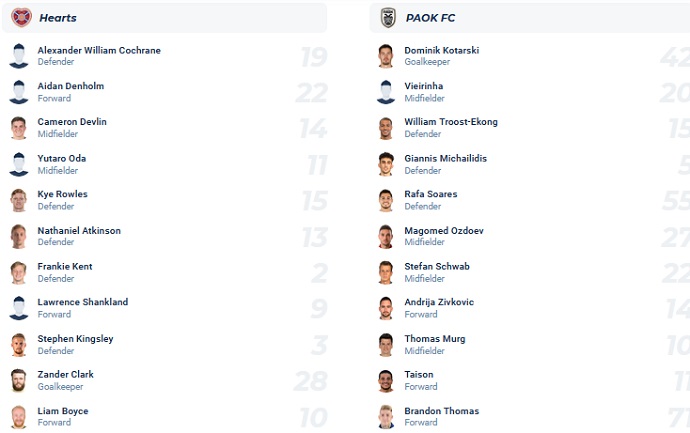Open Taison's player photo
This screenshot has width=690, height=433.
386,381
